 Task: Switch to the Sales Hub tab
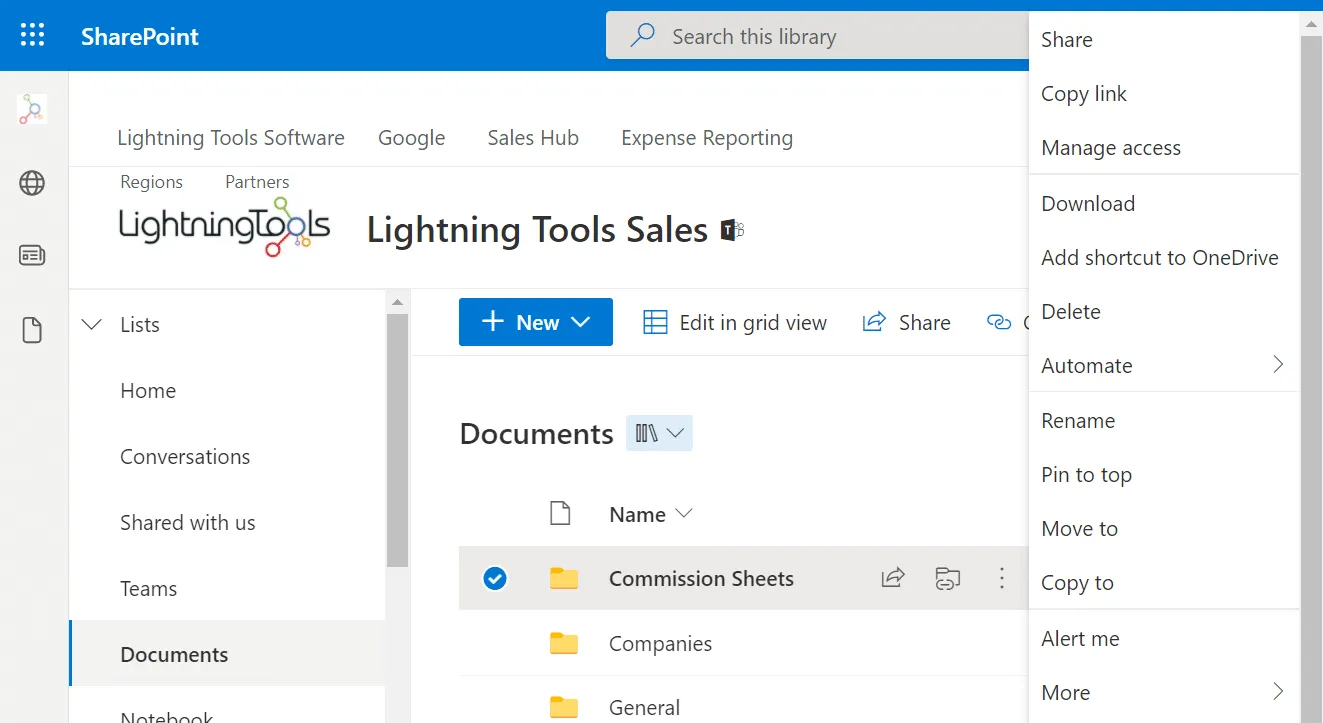533,138
